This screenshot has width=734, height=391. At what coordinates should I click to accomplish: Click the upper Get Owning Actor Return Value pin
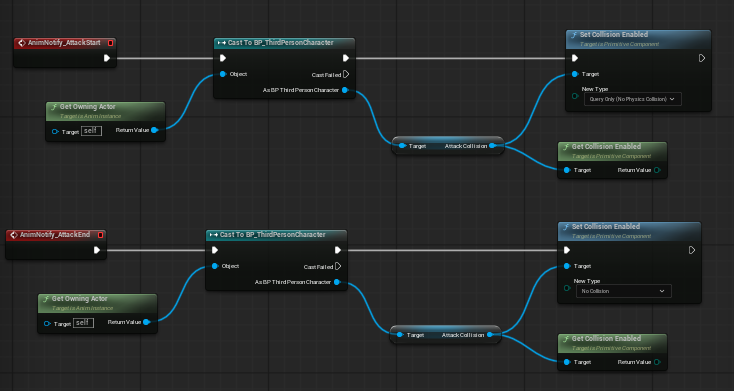click(154, 130)
